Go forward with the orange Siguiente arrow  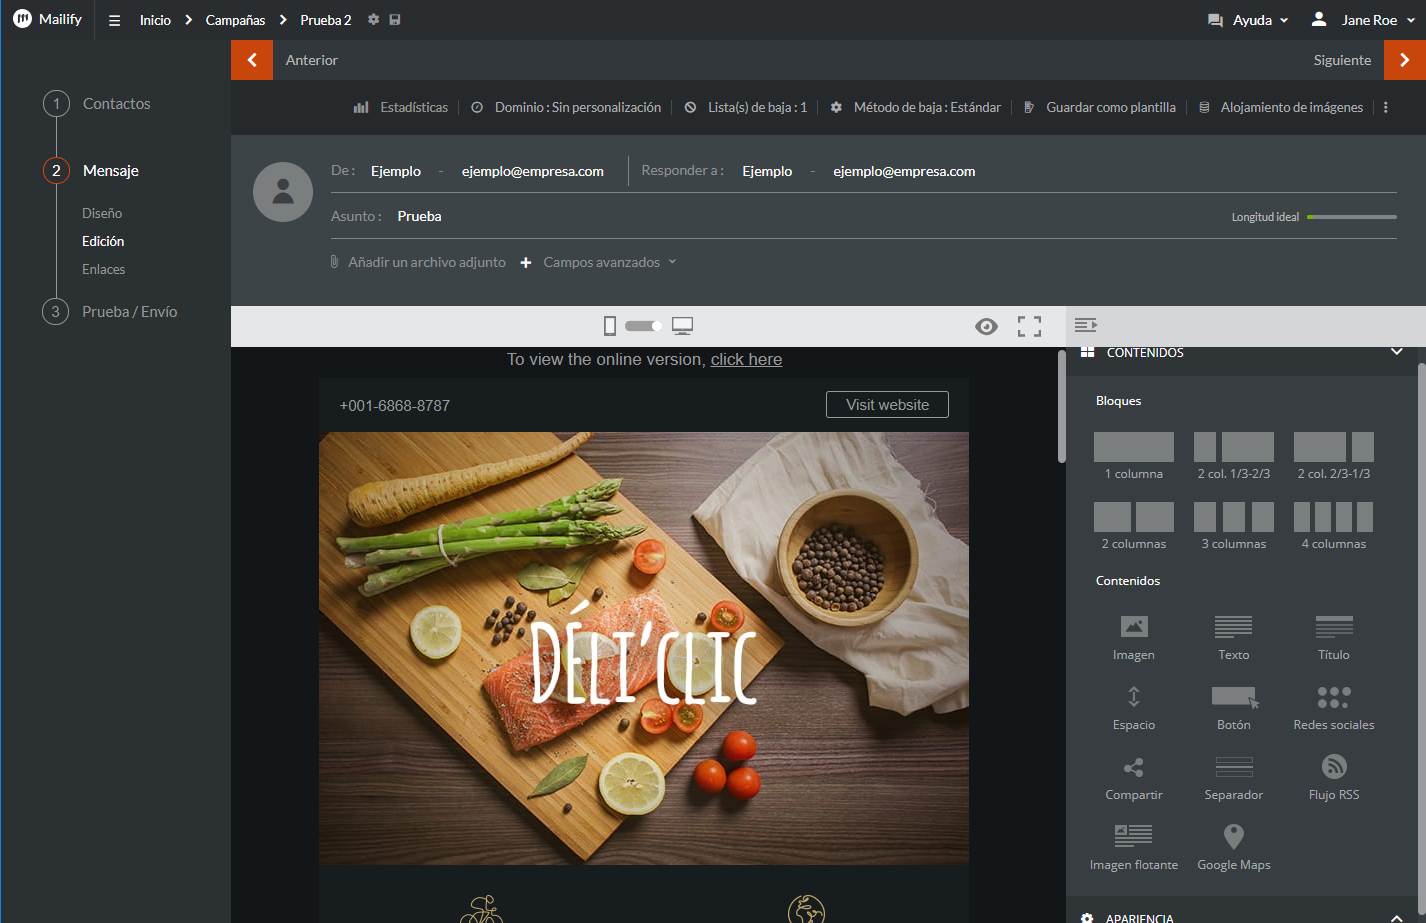(x=1405, y=60)
